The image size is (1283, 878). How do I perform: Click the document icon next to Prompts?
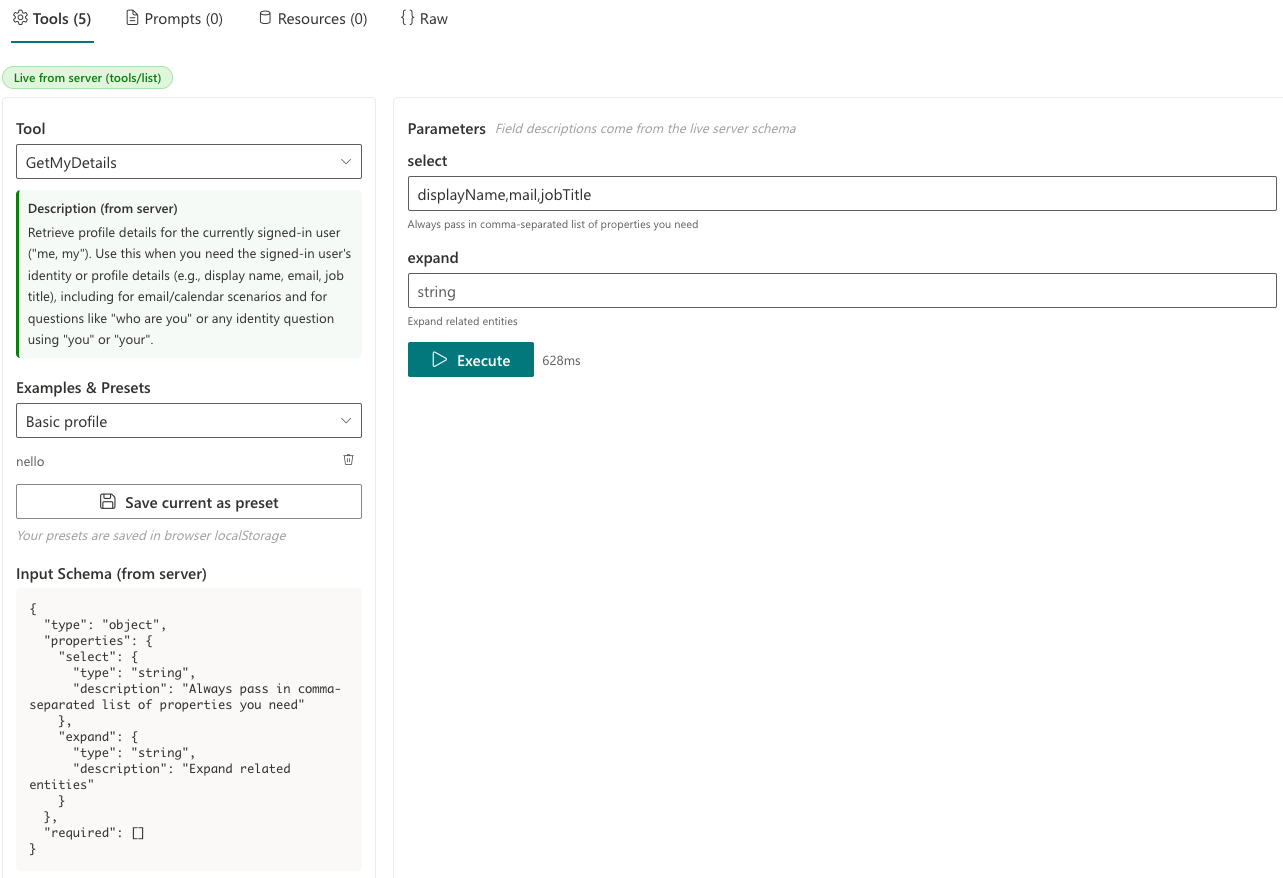(130, 17)
